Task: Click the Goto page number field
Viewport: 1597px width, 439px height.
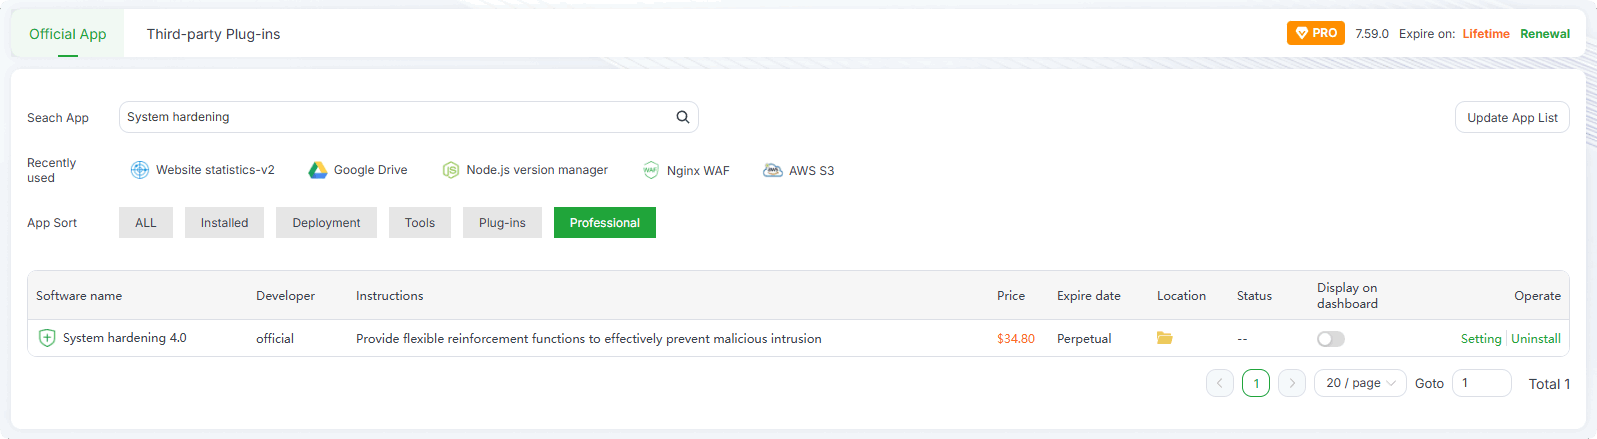Action: (1480, 383)
